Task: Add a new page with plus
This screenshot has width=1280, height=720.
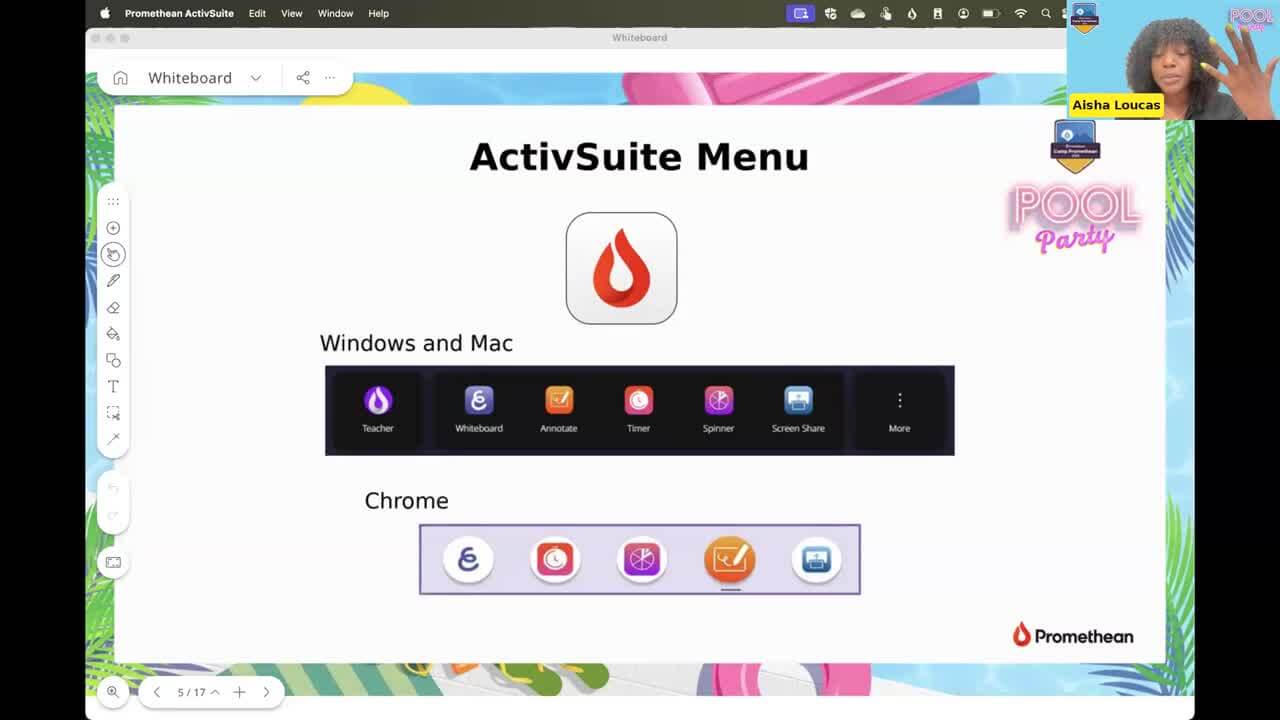Action: (x=239, y=692)
